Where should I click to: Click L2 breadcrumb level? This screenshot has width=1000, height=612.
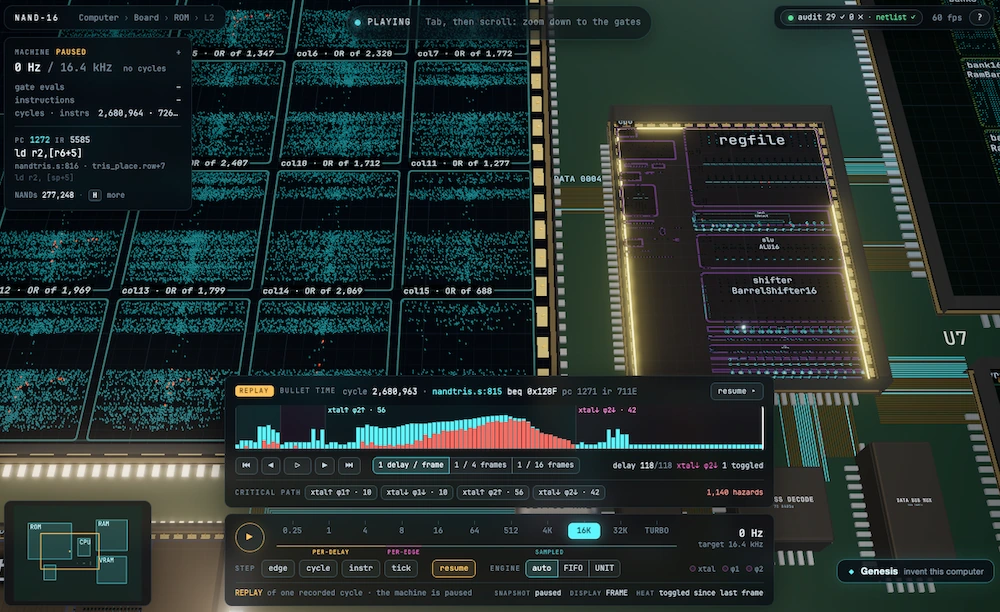tap(209, 18)
